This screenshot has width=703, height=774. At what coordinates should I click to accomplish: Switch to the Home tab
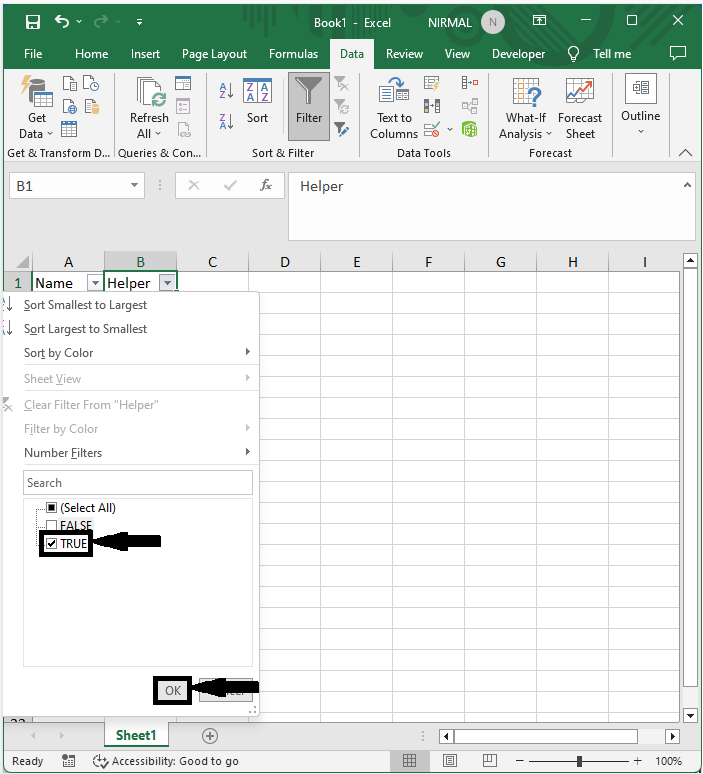tap(91, 54)
